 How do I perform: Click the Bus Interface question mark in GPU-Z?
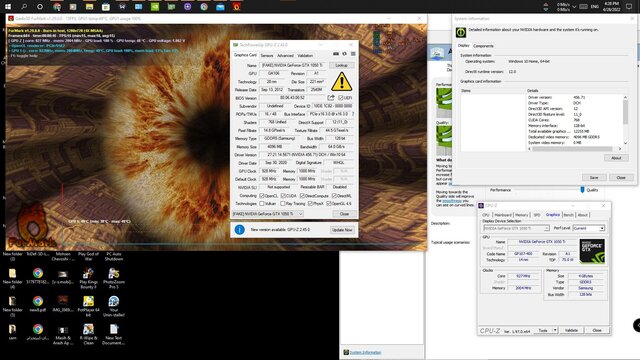tap(353, 114)
